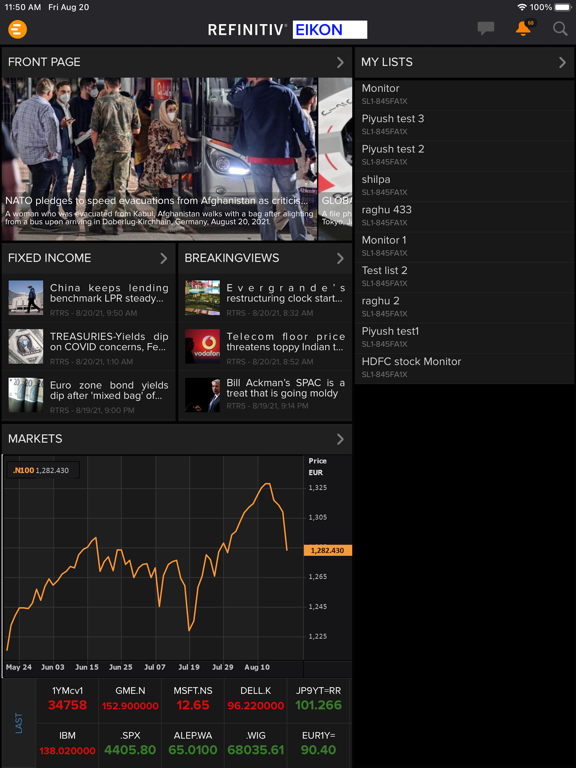Screen dimensions: 576x768
Task: Select the Test list 2 entry
Action: (464, 277)
